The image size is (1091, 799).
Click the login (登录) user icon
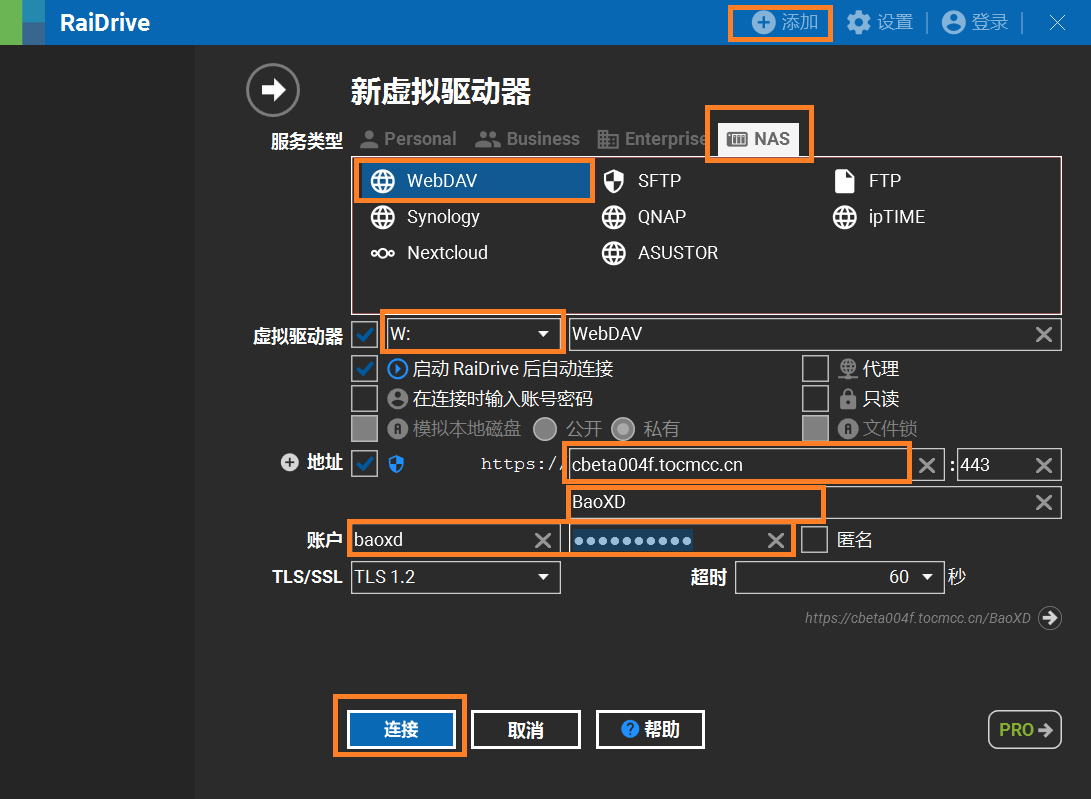pos(954,22)
